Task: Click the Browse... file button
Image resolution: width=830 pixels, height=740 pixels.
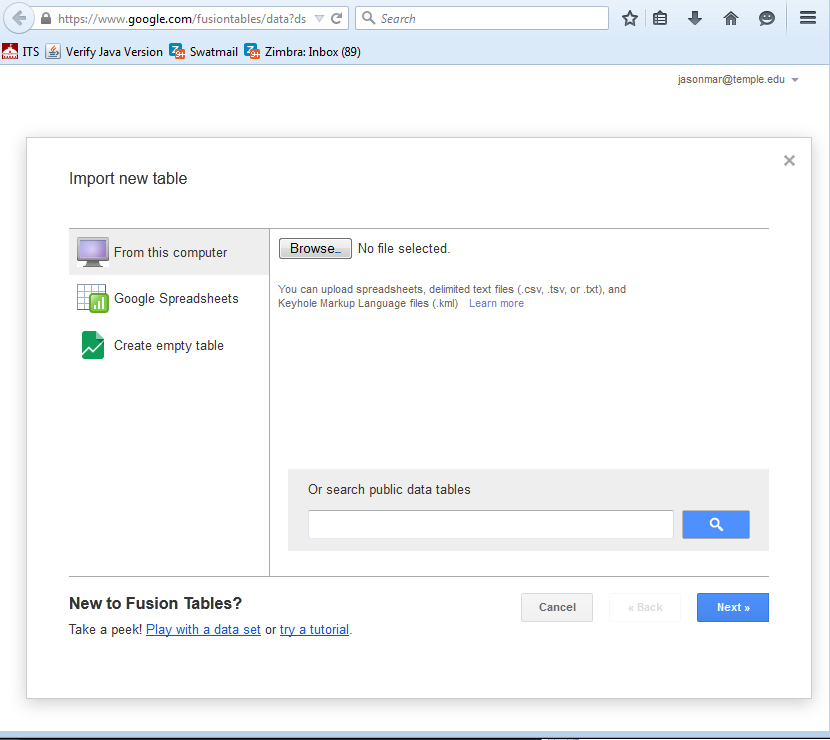Action: [315, 249]
